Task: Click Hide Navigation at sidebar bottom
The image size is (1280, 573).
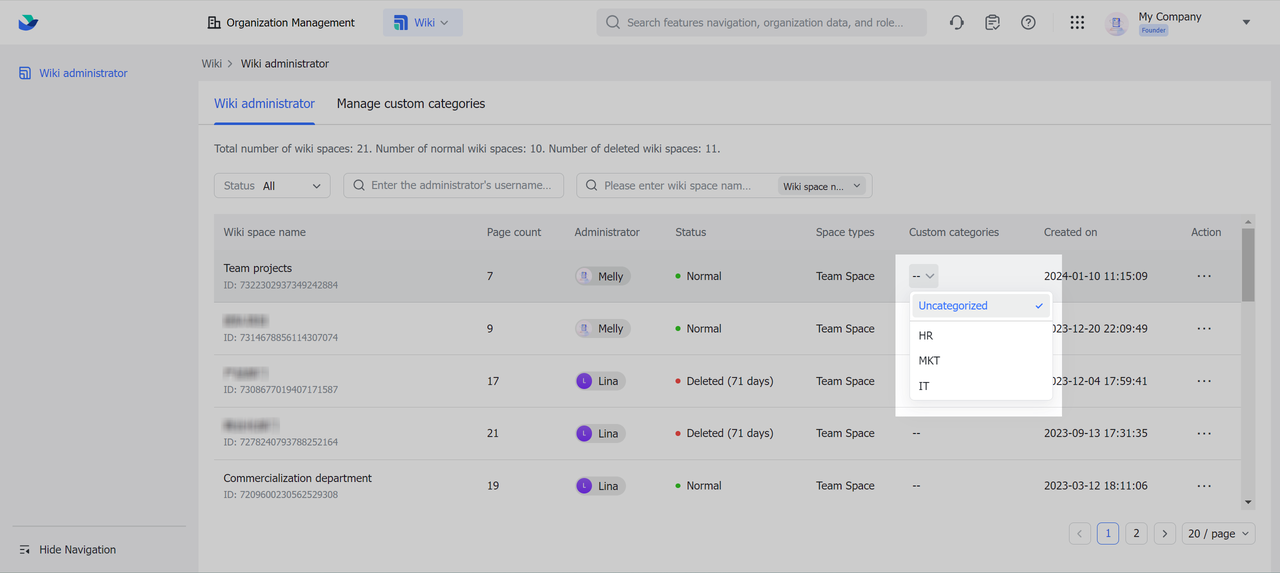Action: [x=68, y=550]
